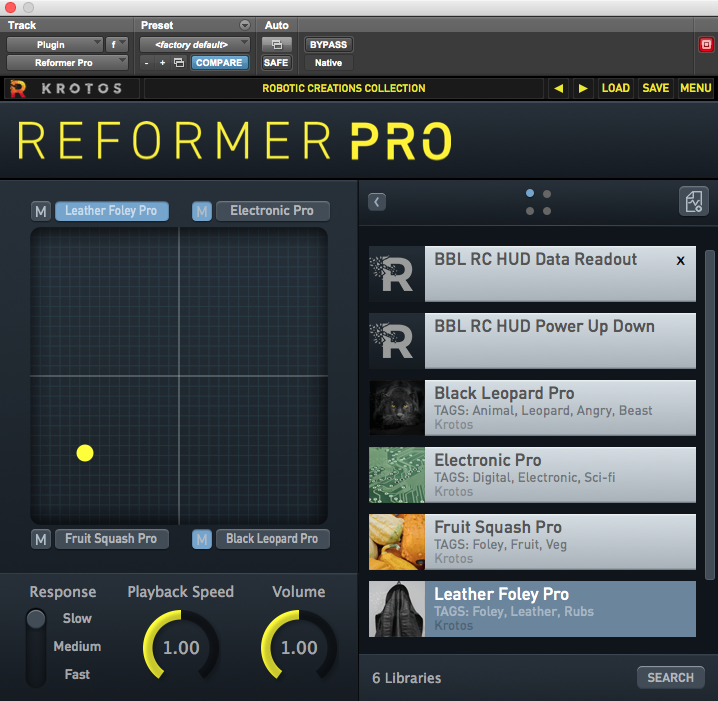Select Leather Foley Pro slot button
The width and height of the screenshot is (718, 701).
[x=112, y=211]
